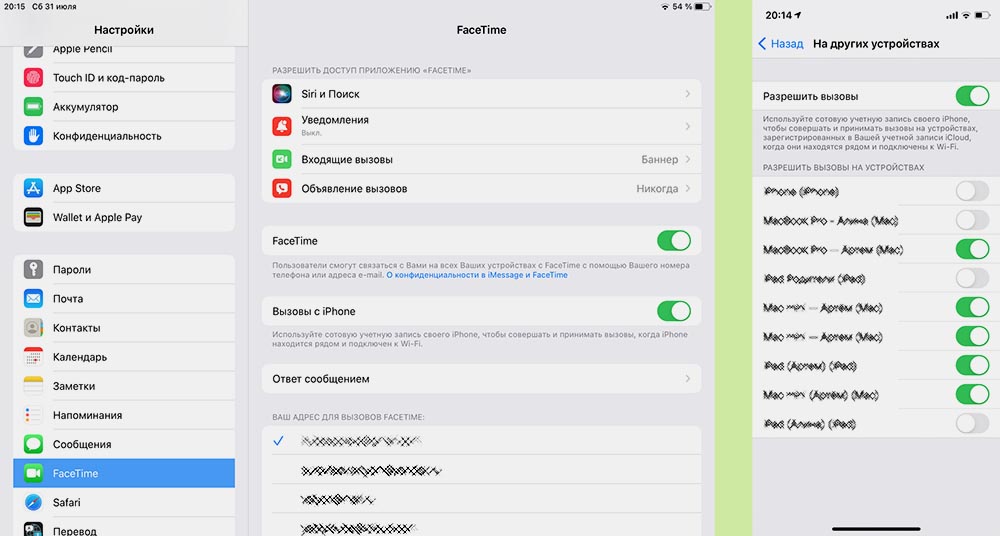This screenshot has height=536, width=1000.
Task: Open Уведомления row chevron
Action: pyautogui.click(x=688, y=126)
